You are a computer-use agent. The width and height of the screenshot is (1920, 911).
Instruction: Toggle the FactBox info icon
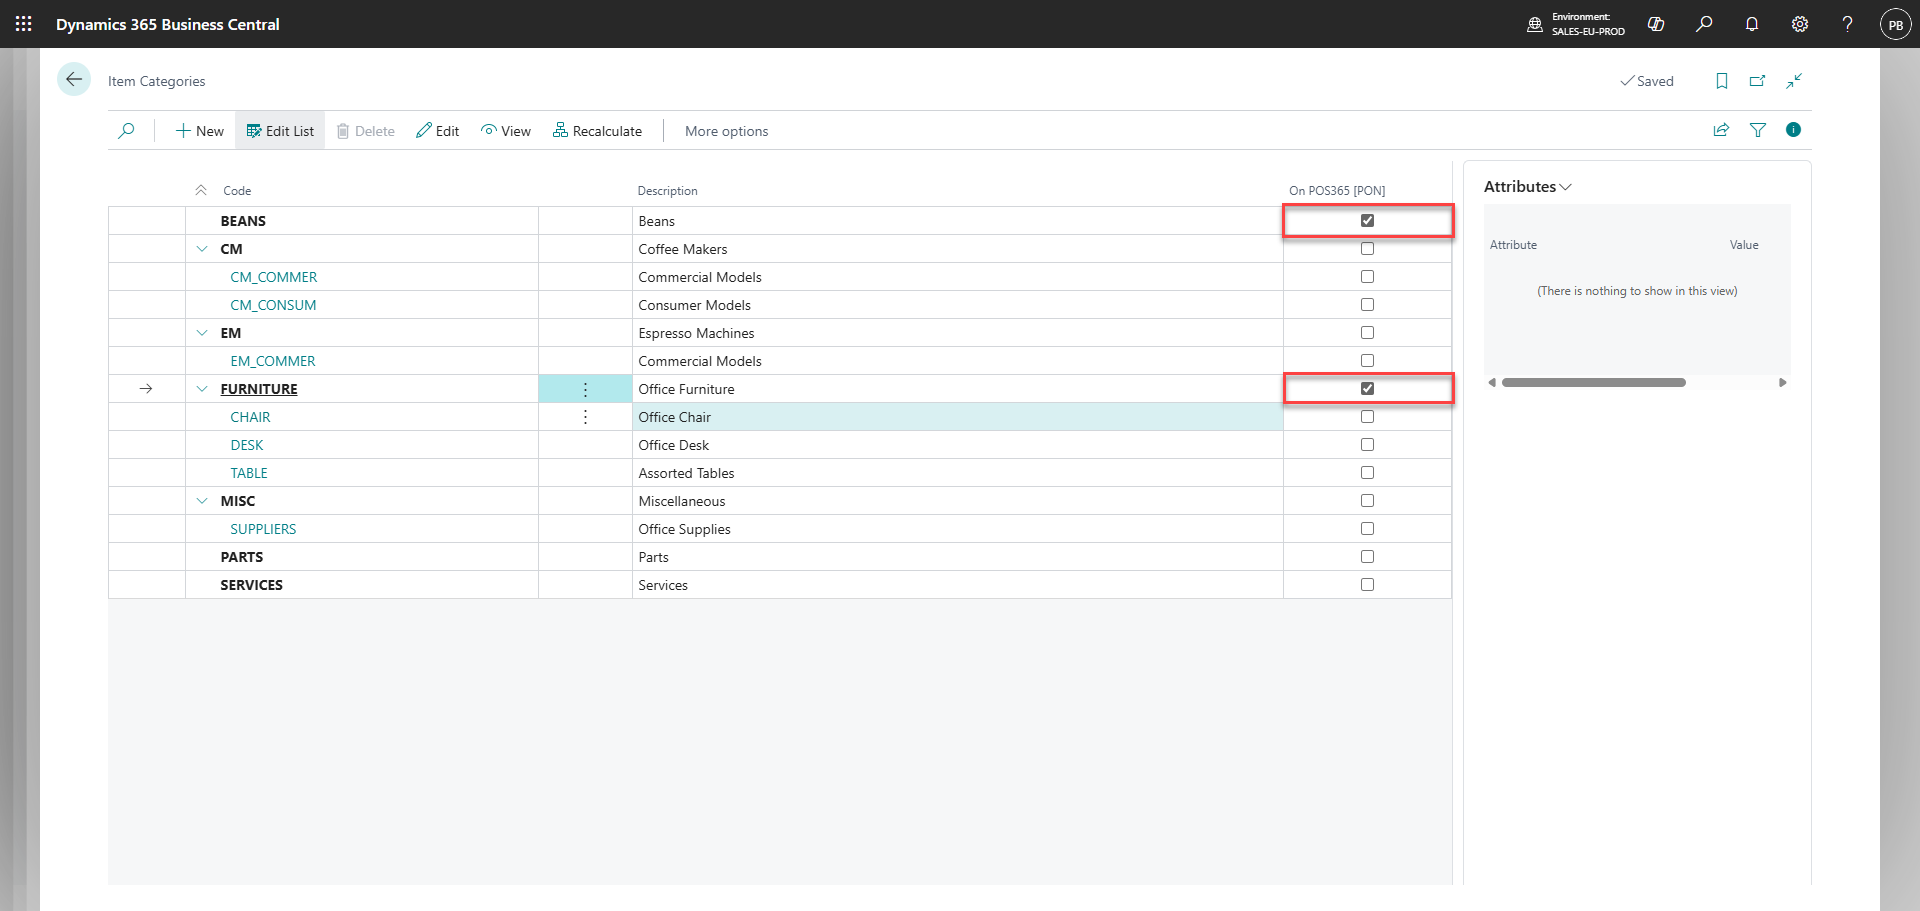1793,130
